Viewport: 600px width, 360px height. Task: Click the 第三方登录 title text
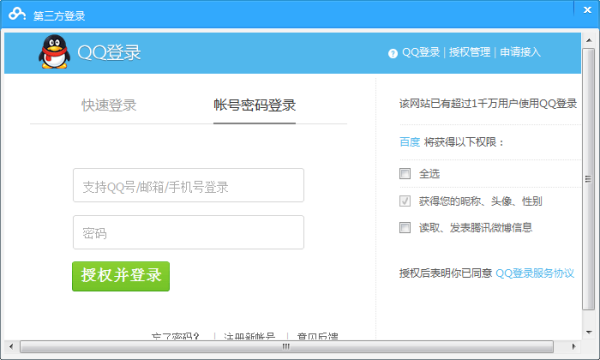pos(59,16)
